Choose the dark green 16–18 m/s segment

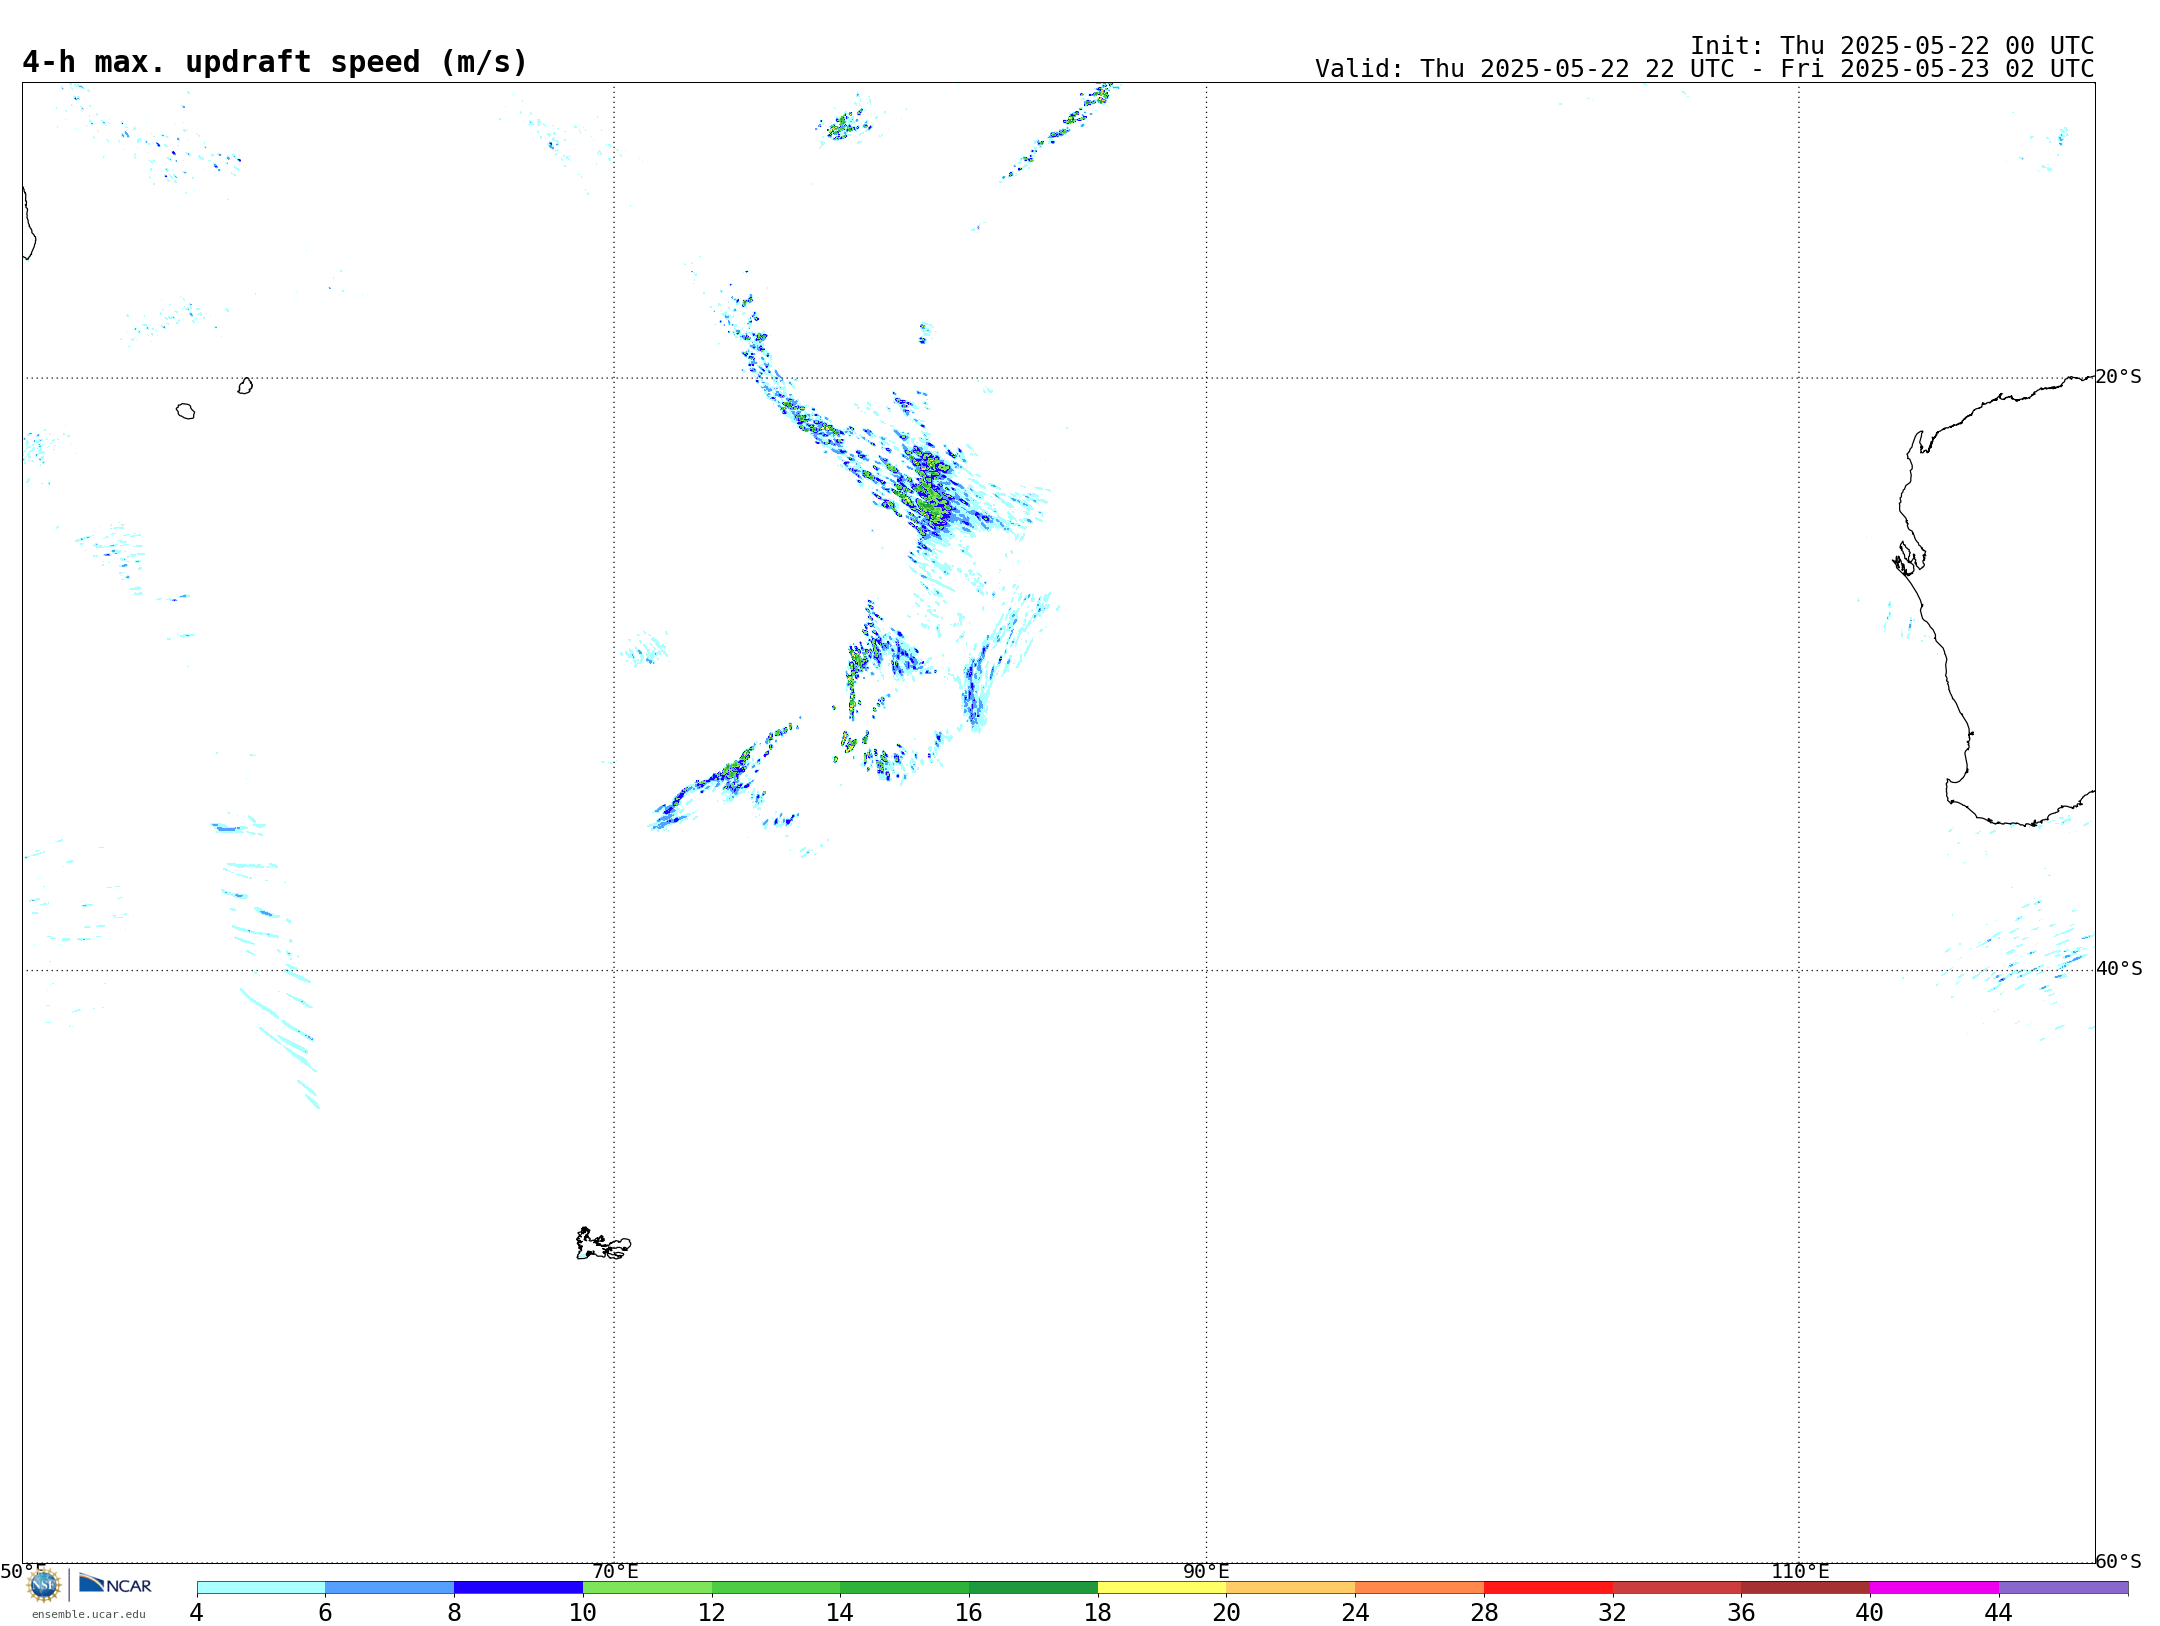click(1033, 1587)
